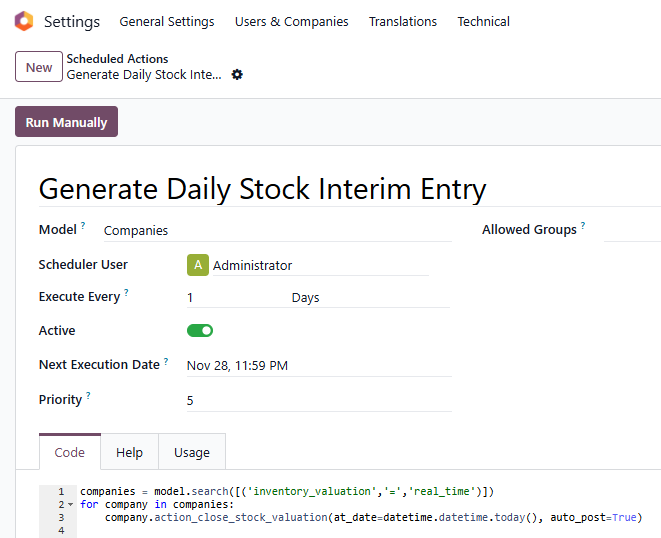
Task: Click the Next Execution Date help icon
Action: click(166, 362)
